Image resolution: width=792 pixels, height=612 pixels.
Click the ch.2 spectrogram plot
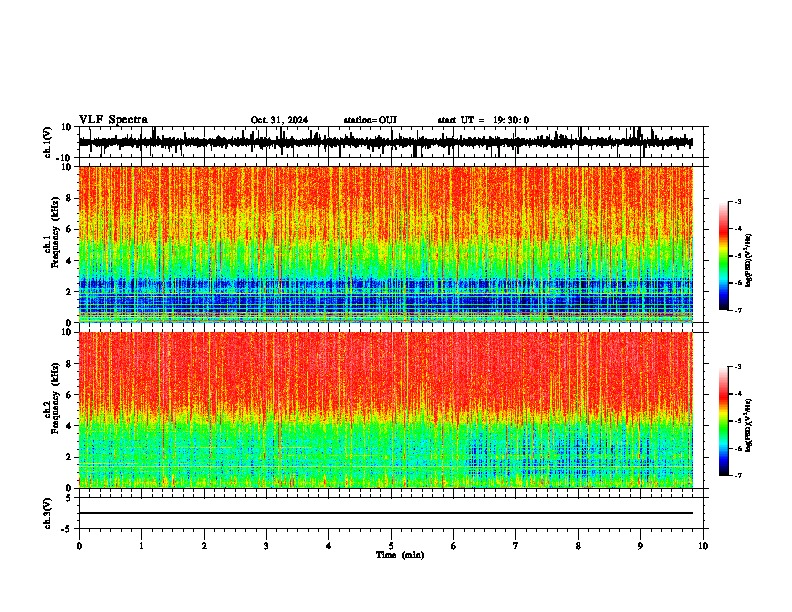point(385,410)
